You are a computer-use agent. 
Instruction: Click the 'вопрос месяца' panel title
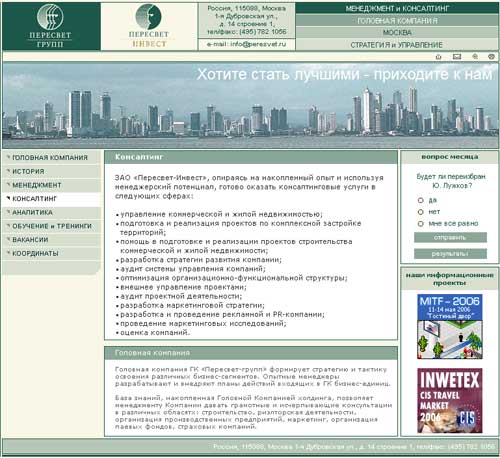coord(450,157)
